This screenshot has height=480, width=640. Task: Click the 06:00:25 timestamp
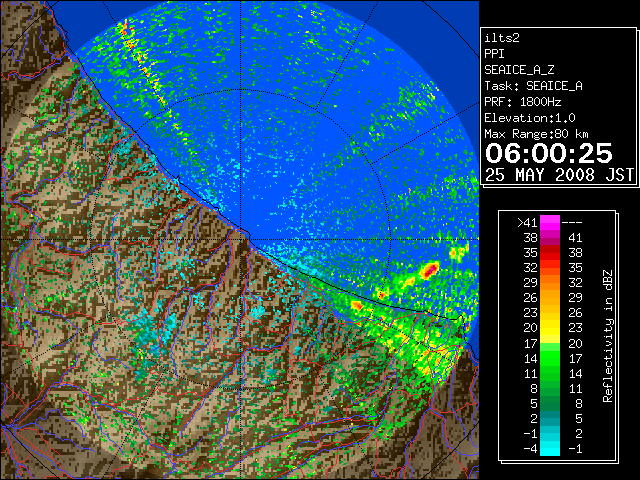coord(548,153)
